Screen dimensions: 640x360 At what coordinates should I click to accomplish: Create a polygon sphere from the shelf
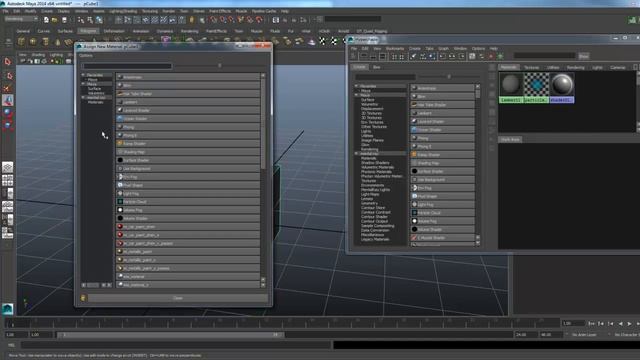(21, 41)
